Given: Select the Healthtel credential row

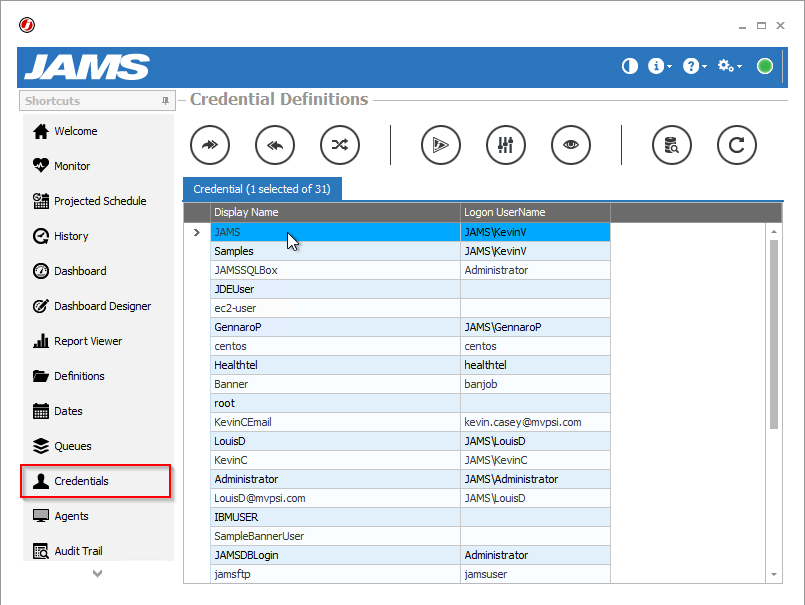Looking at the screenshot, I should [410, 365].
